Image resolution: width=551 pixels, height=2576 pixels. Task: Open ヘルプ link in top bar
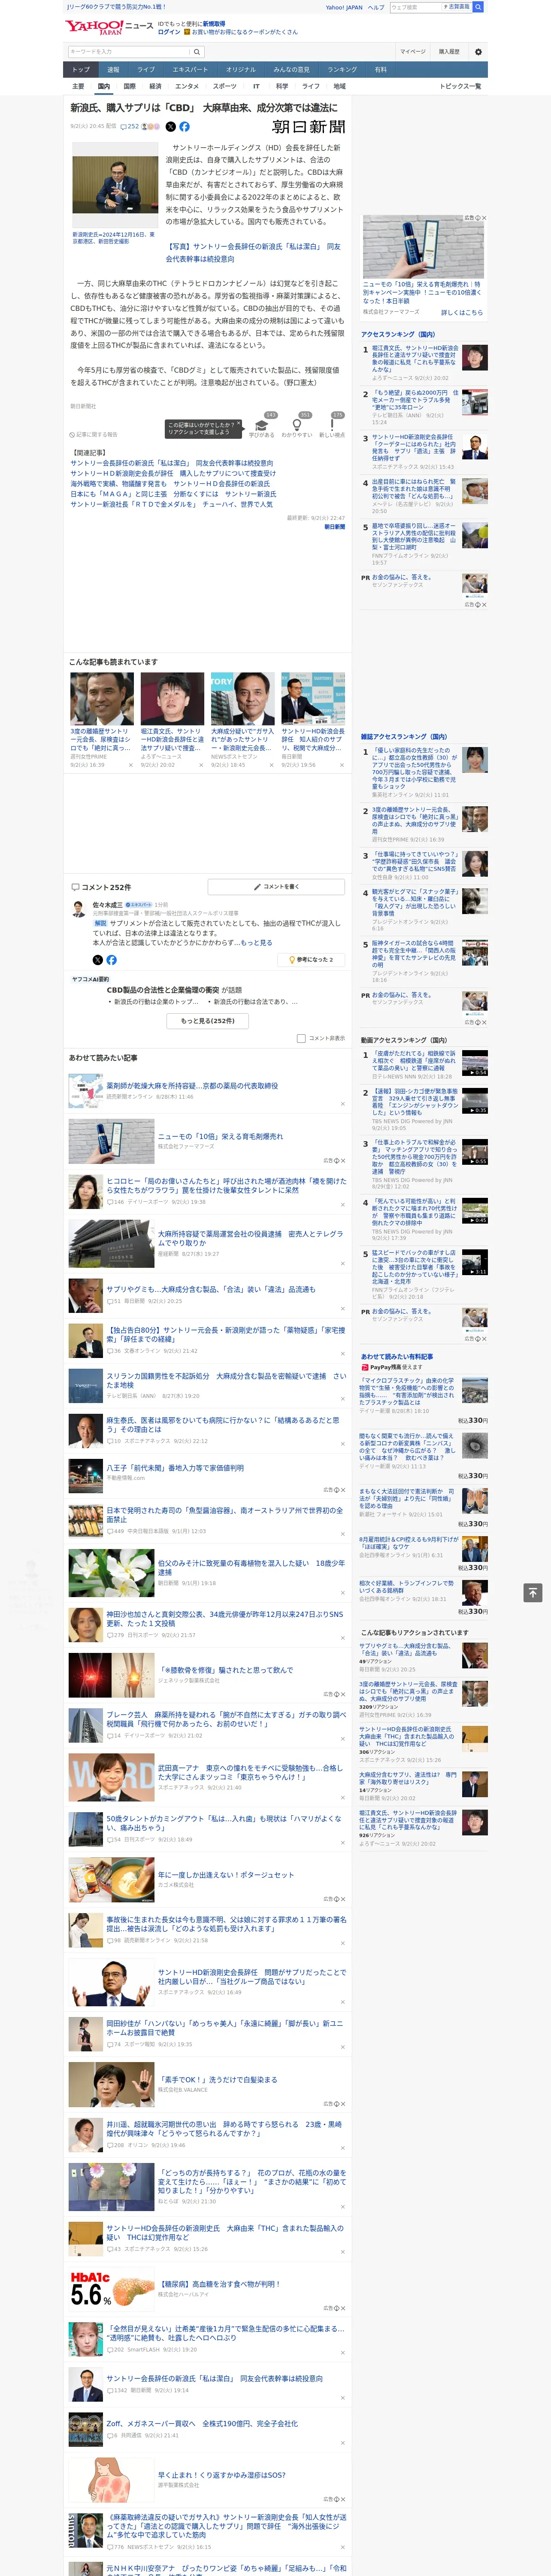pos(376,7)
